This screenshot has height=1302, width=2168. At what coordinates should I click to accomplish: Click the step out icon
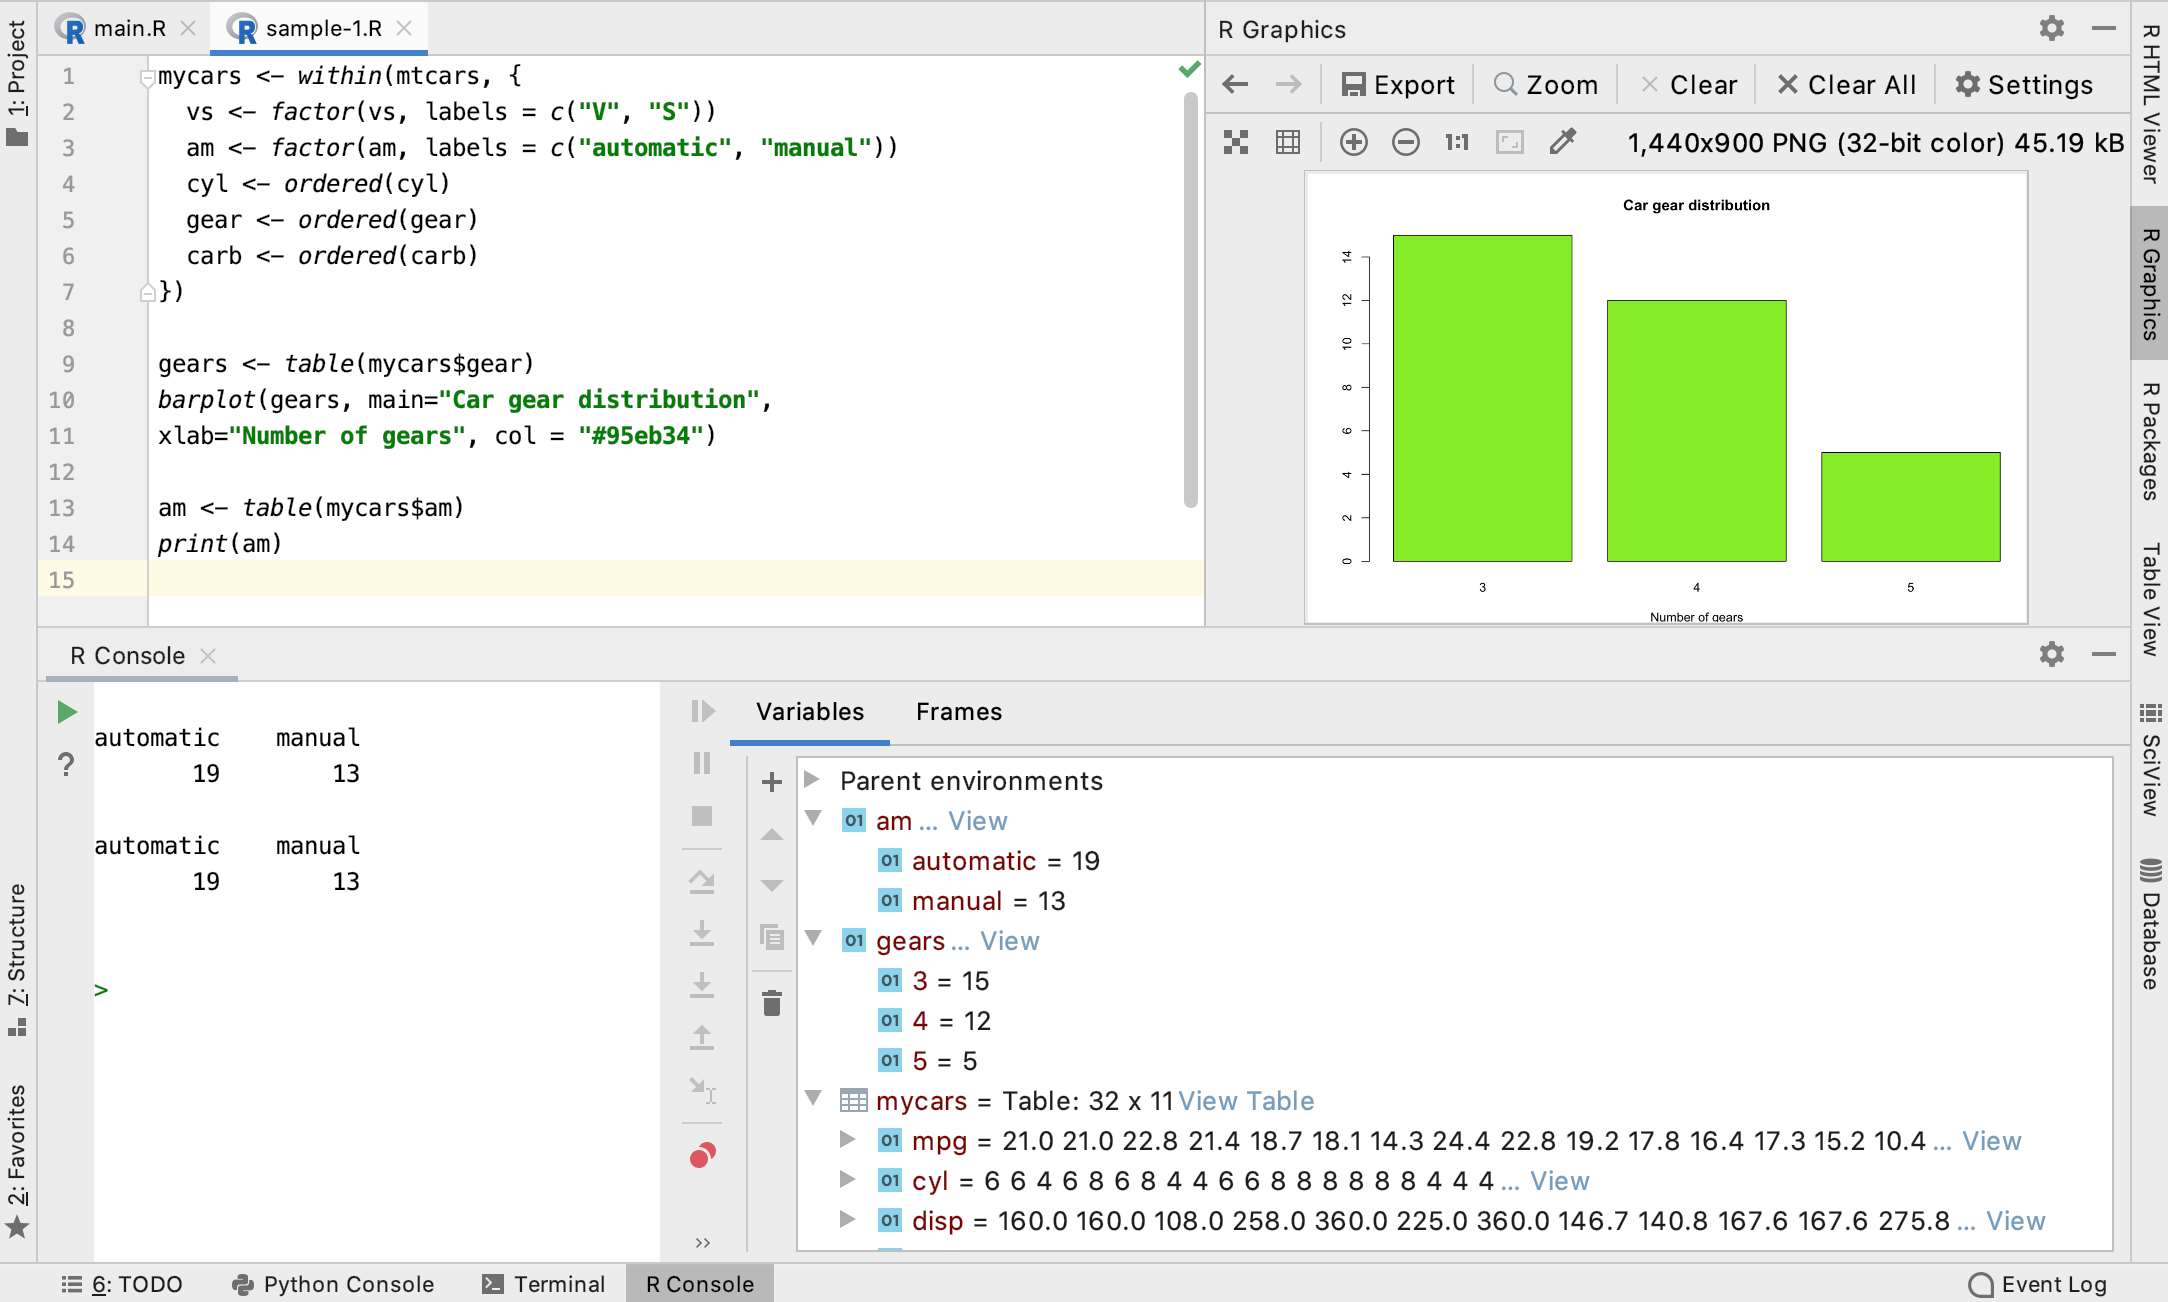pyautogui.click(x=702, y=1037)
